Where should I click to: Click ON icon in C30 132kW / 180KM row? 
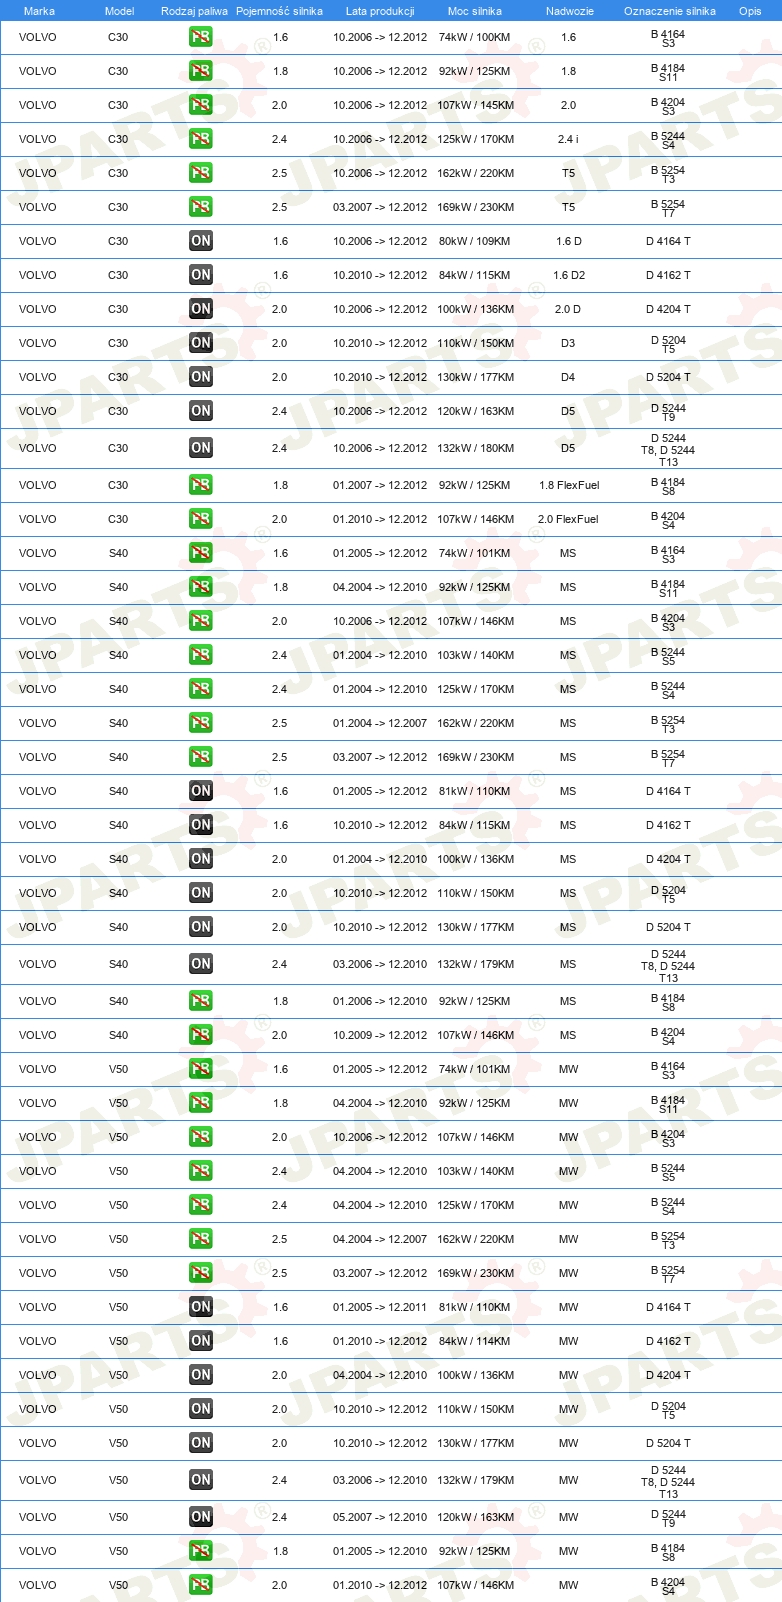[x=201, y=448]
